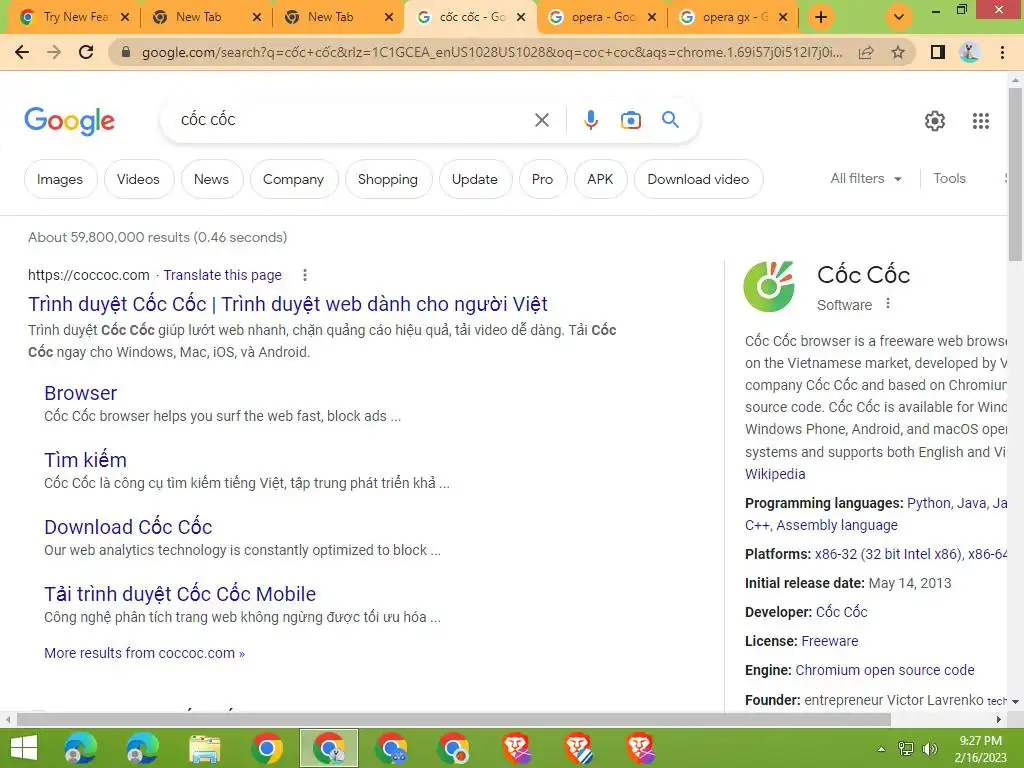Click the Cốc Cốc logo thumbnail
Viewport: 1024px width, 768px height.
click(x=770, y=286)
